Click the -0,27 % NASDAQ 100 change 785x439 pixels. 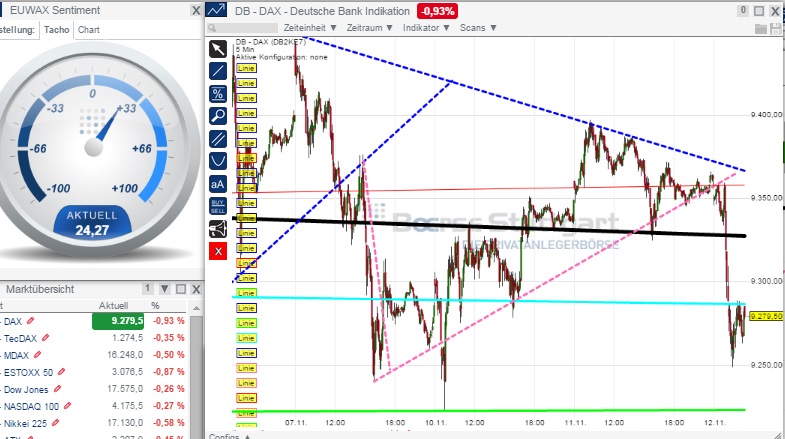tap(169, 406)
